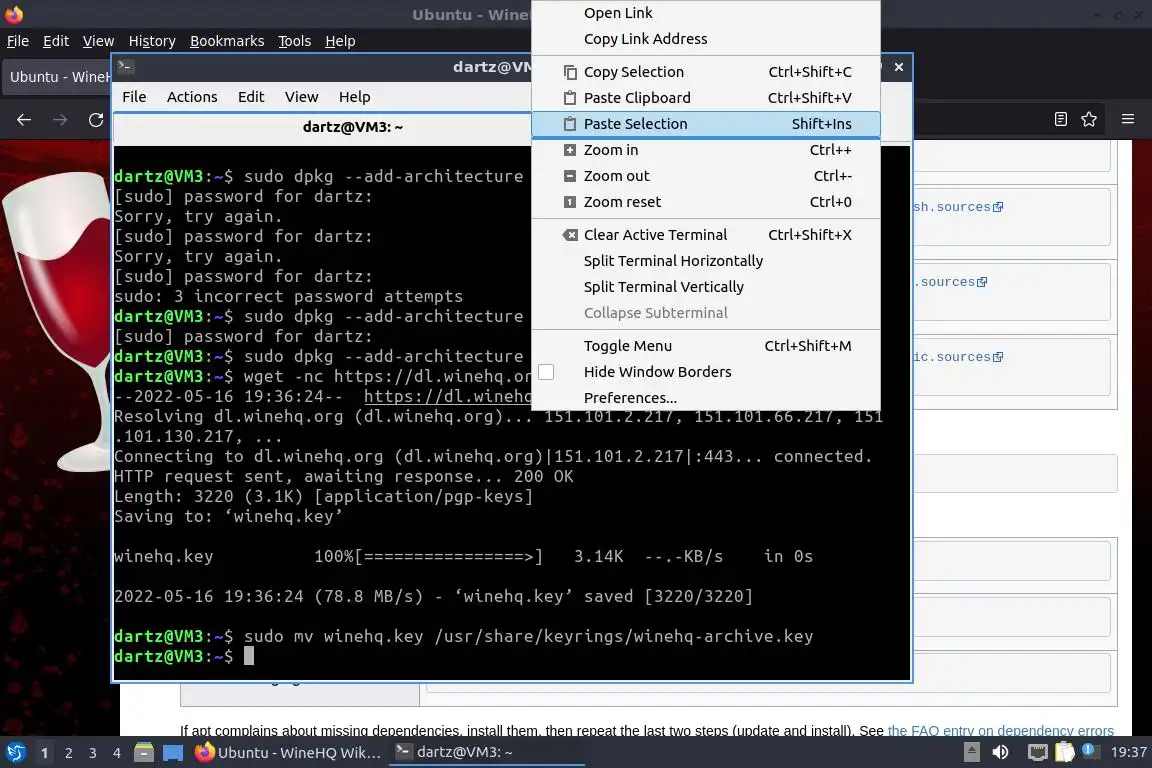1152x768 pixels.
Task: Switch to workspace 2
Action: pyautogui.click(x=69, y=753)
